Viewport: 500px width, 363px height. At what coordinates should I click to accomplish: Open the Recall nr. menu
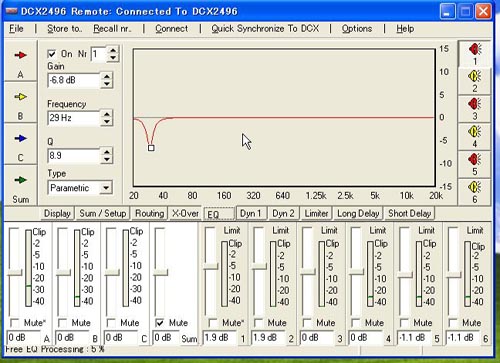coord(112,29)
